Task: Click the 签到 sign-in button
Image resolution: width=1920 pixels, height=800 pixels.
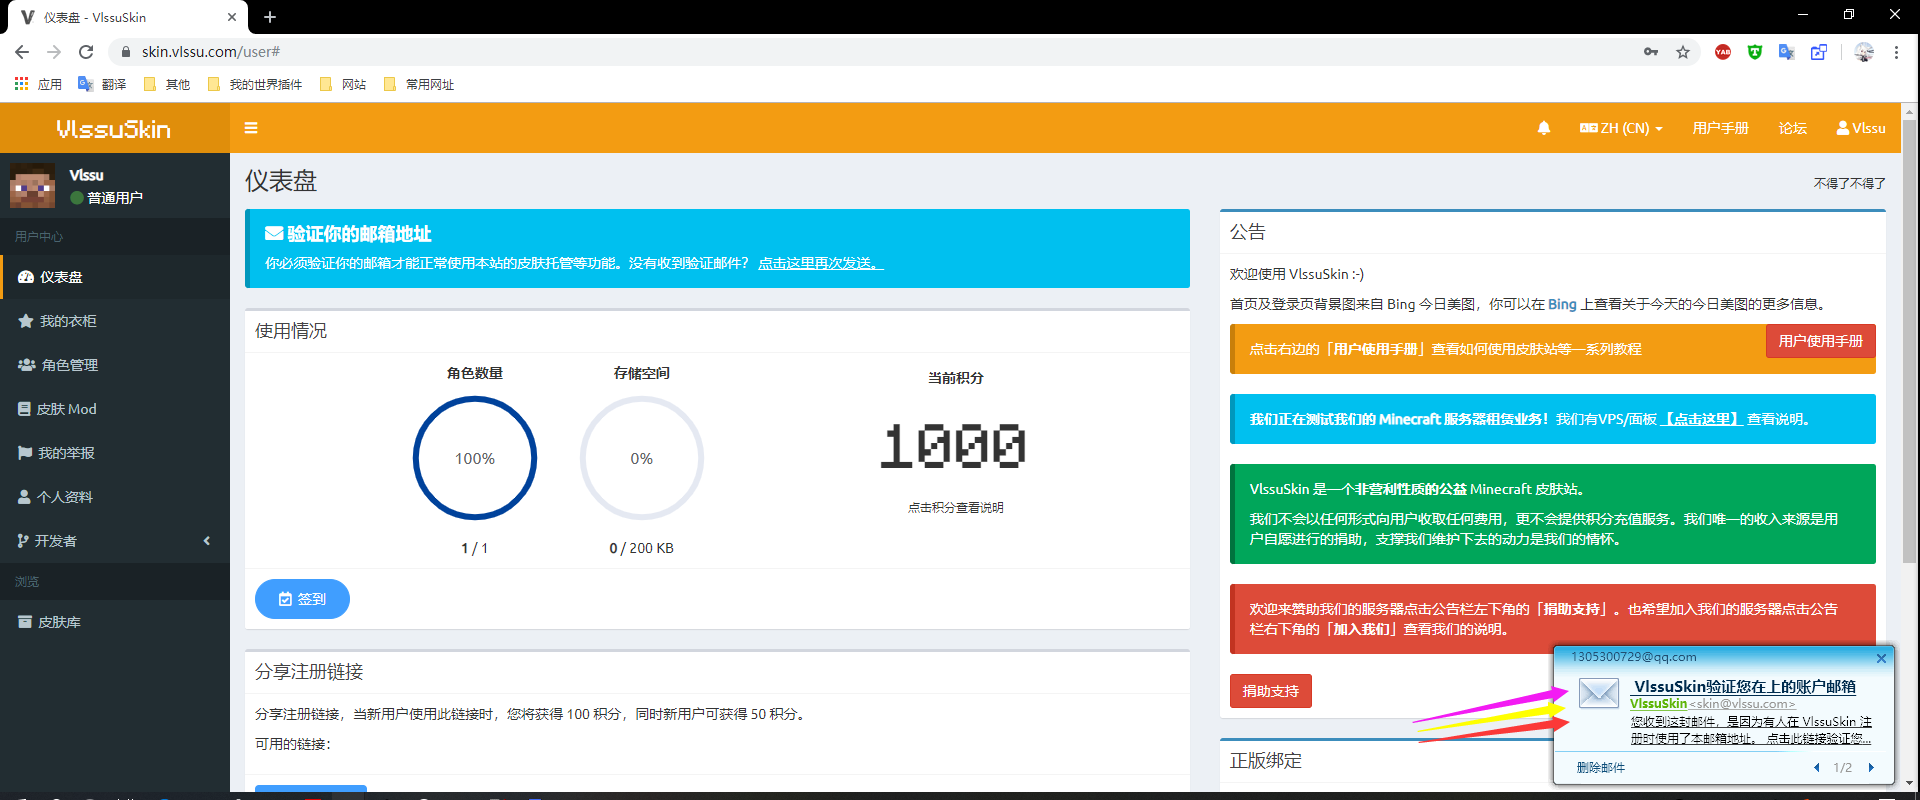Action: tap(302, 599)
